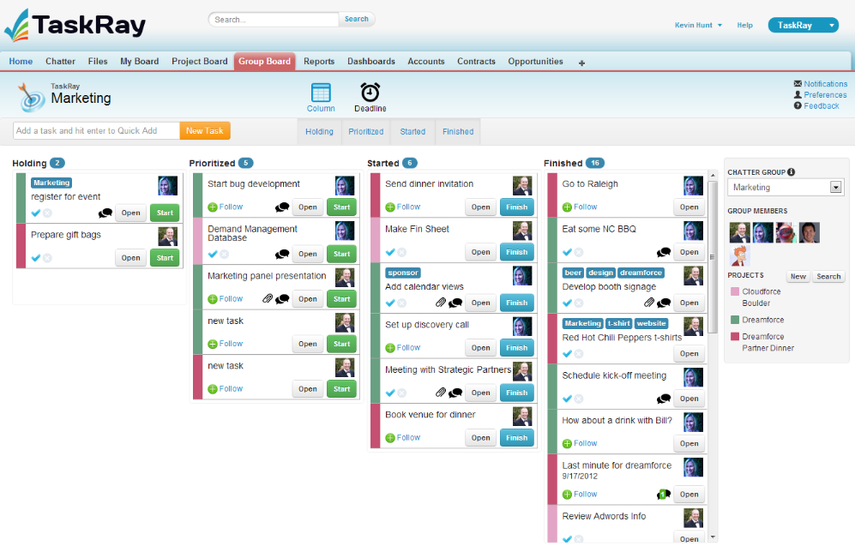This screenshot has width=855, height=552.
Task: Click the cartoon avatar group member thumbnail
Action: tap(739, 255)
